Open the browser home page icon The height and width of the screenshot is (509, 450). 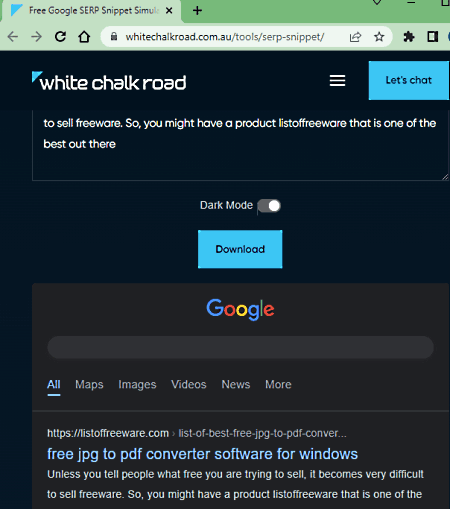[84, 37]
